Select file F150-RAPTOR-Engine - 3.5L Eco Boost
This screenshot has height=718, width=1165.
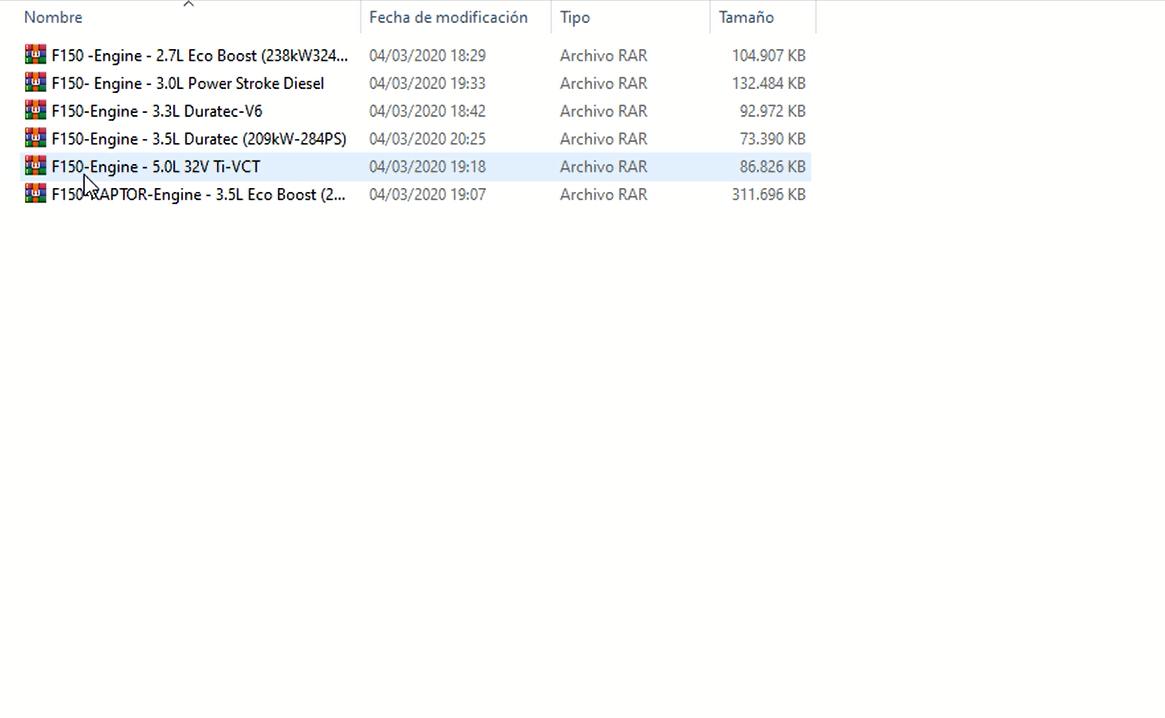click(x=198, y=194)
